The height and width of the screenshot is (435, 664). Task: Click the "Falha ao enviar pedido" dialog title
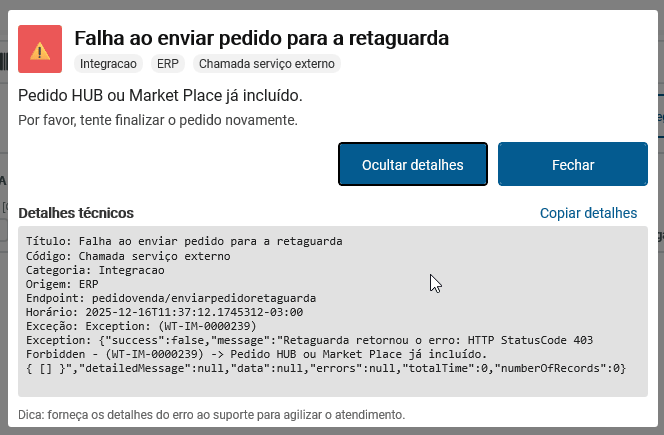261,38
